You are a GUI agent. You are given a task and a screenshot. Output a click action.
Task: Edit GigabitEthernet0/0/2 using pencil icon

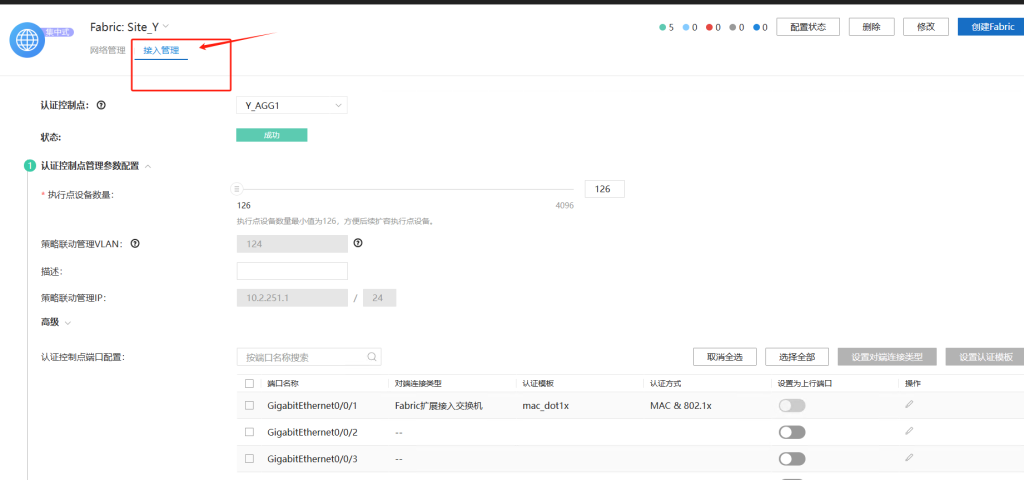tap(909, 431)
